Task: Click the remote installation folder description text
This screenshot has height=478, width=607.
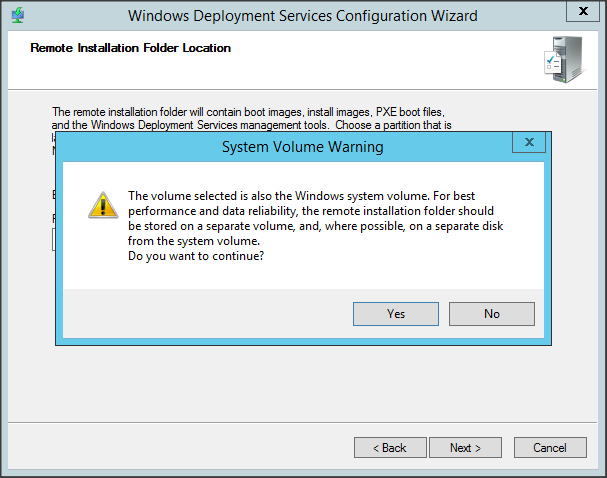Action: click(250, 118)
